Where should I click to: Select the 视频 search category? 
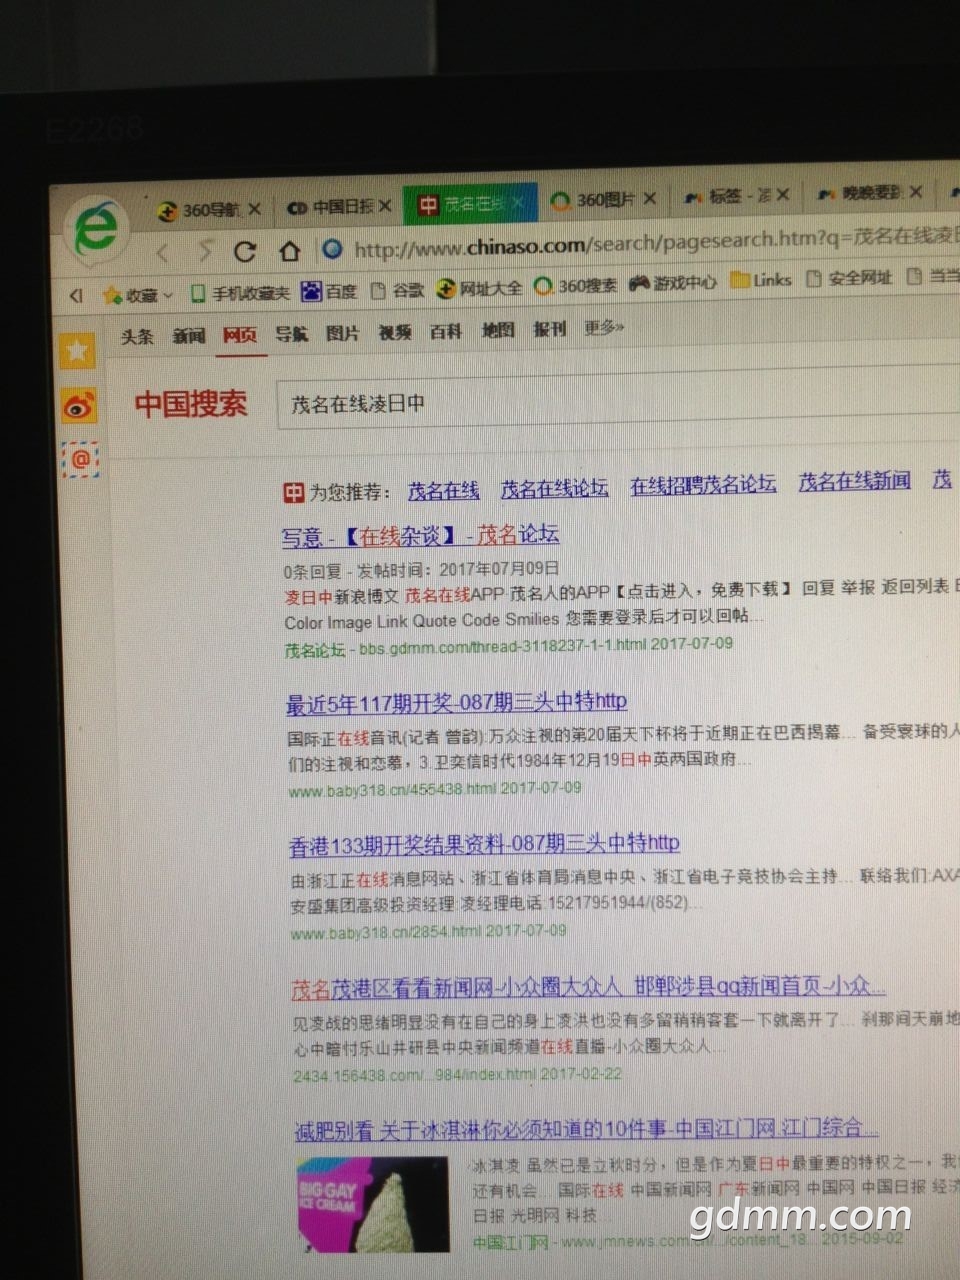[x=394, y=332]
